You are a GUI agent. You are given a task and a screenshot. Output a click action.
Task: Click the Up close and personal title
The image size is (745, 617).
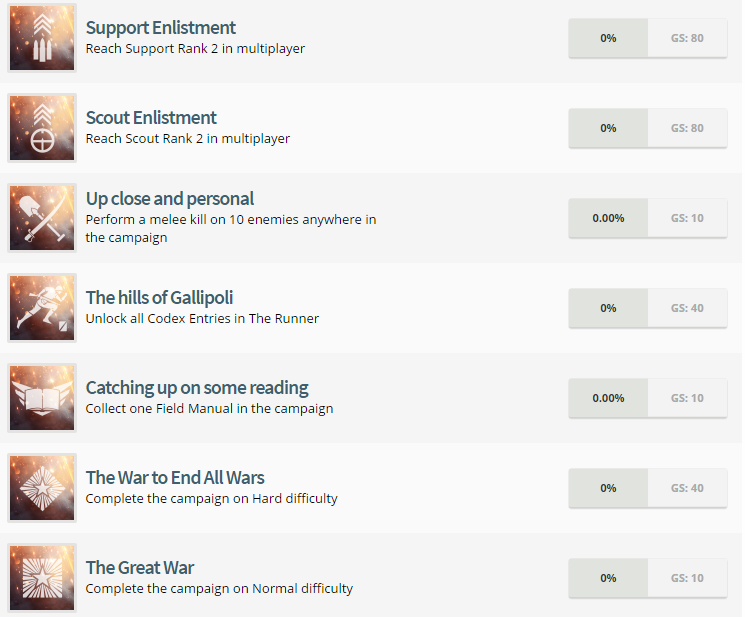pos(170,198)
